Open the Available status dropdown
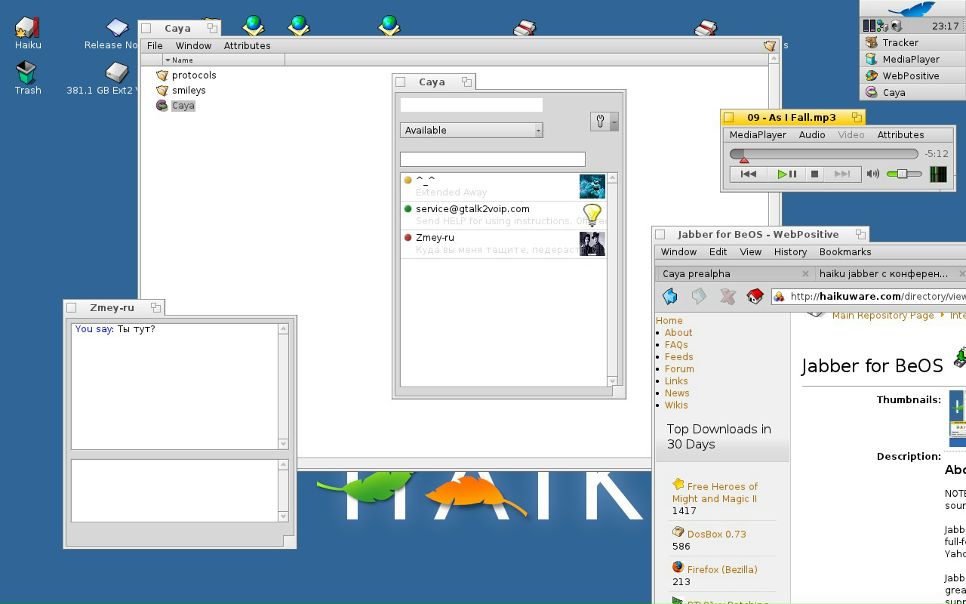This screenshot has height=604, width=966. pyautogui.click(x=471, y=130)
